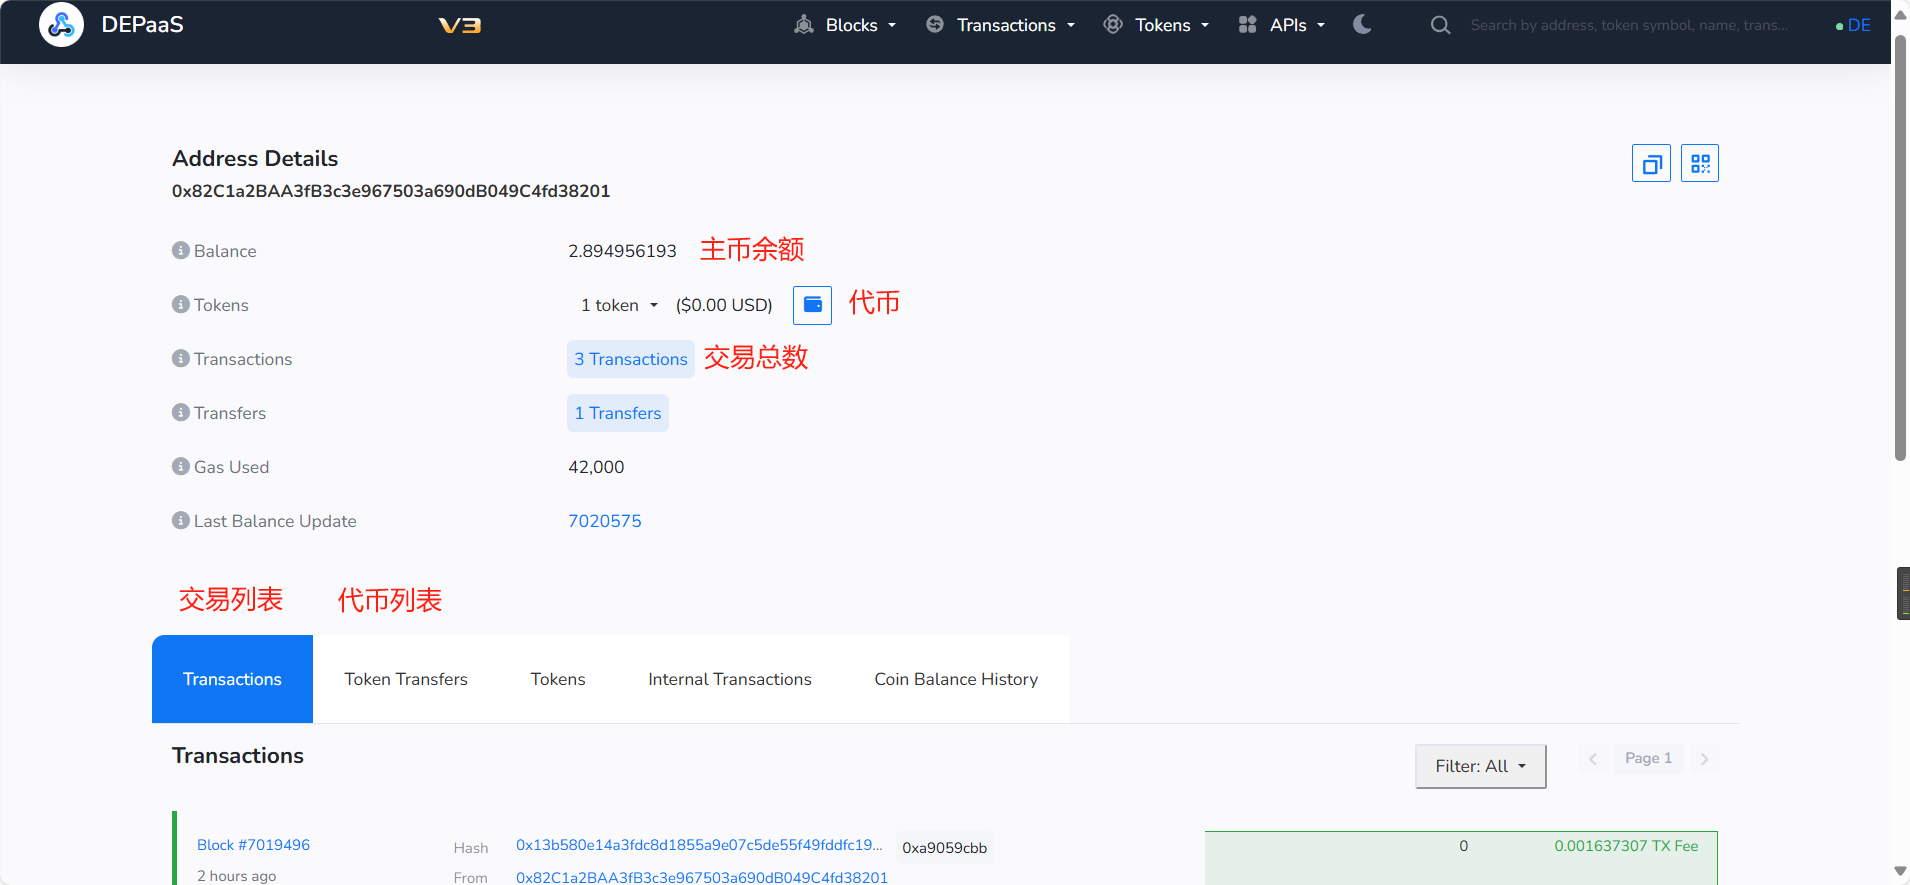Image resolution: width=1910 pixels, height=885 pixels.
Task: Select the Coin Balance History tab
Action: pyautogui.click(x=956, y=679)
